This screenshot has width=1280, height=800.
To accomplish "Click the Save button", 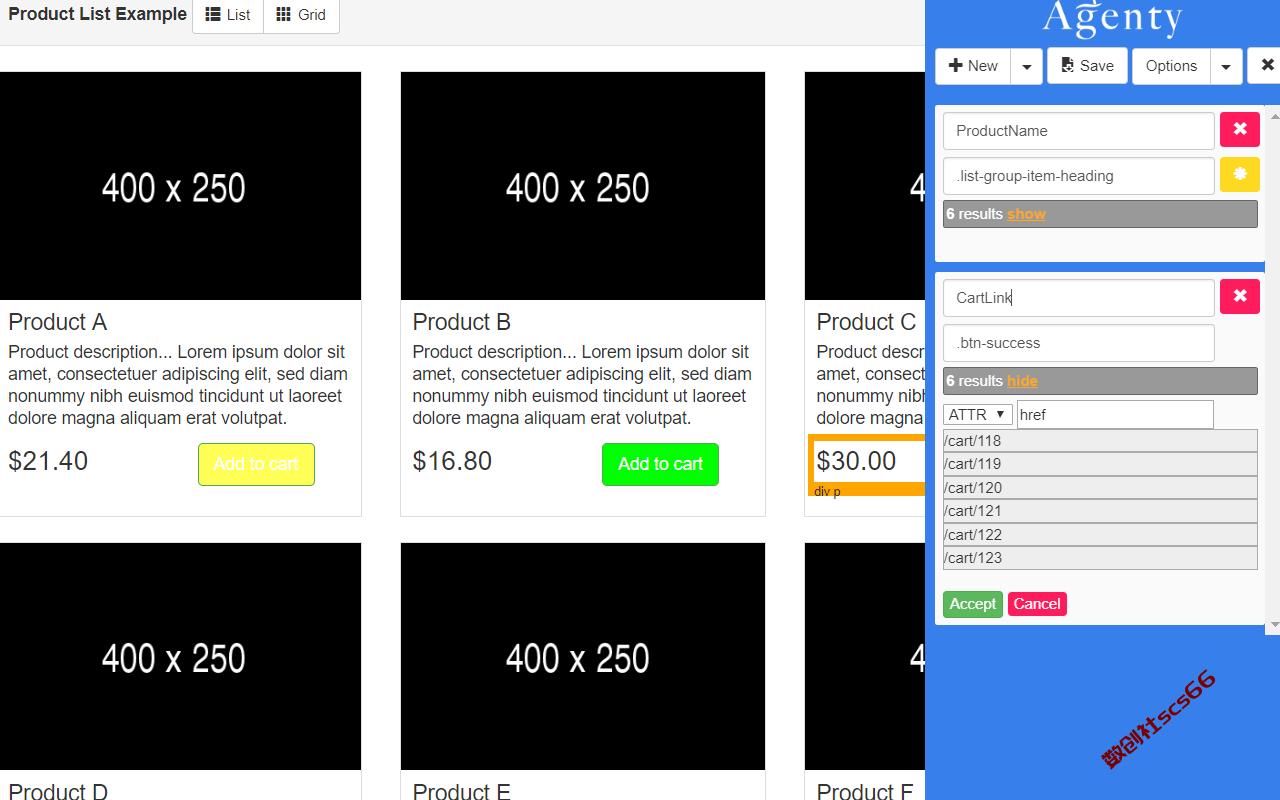I will pos(1087,66).
